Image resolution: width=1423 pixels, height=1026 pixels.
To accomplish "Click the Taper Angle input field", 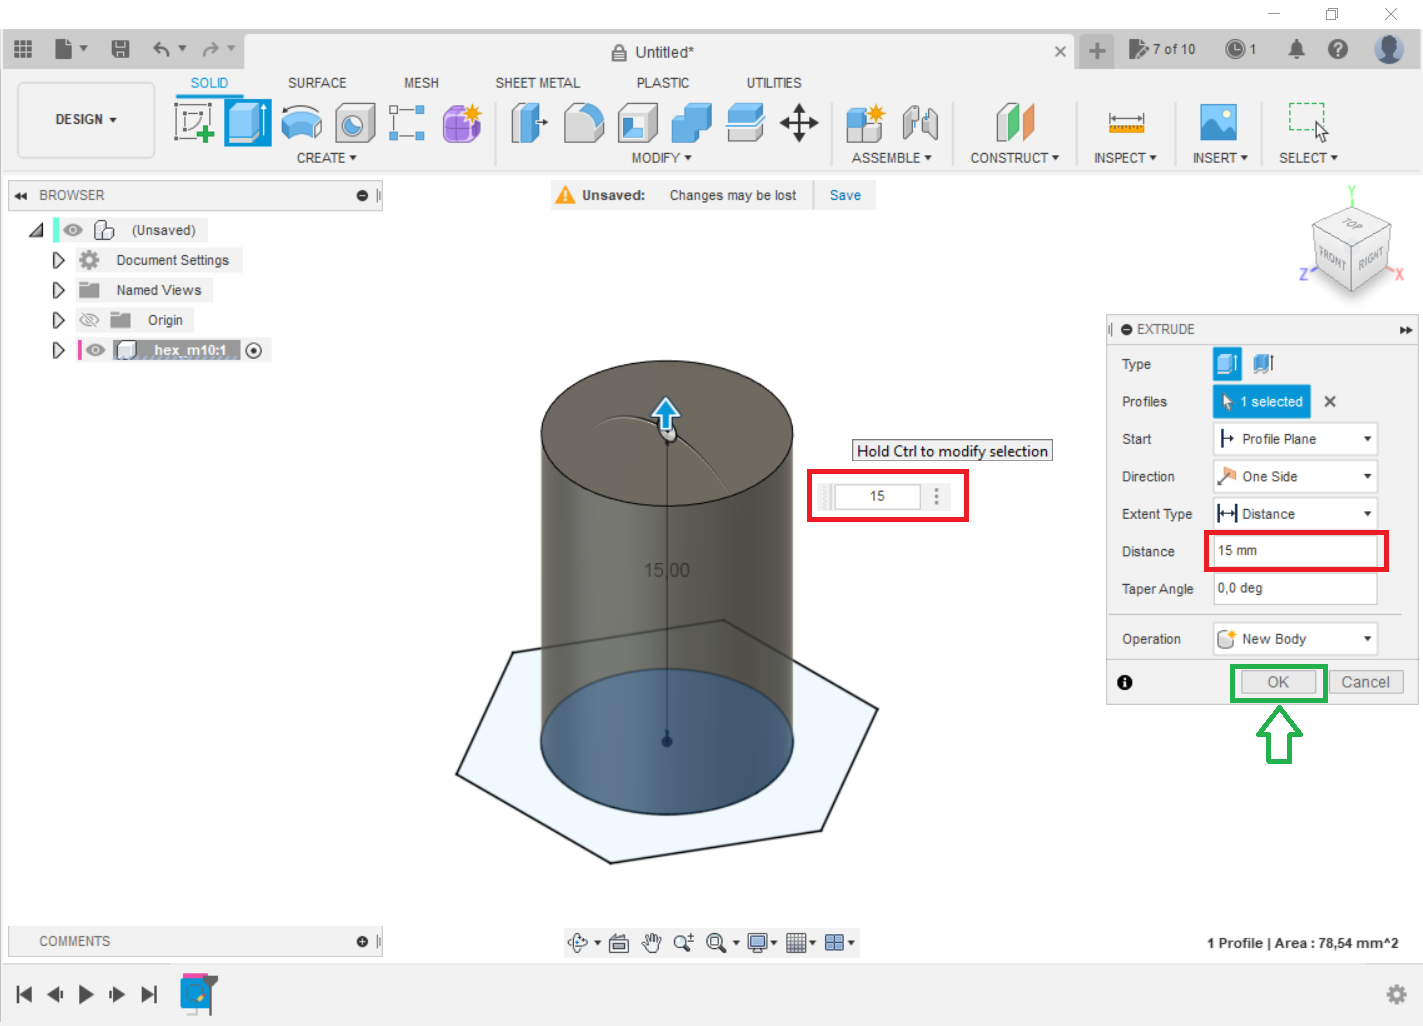I will [1294, 589].
